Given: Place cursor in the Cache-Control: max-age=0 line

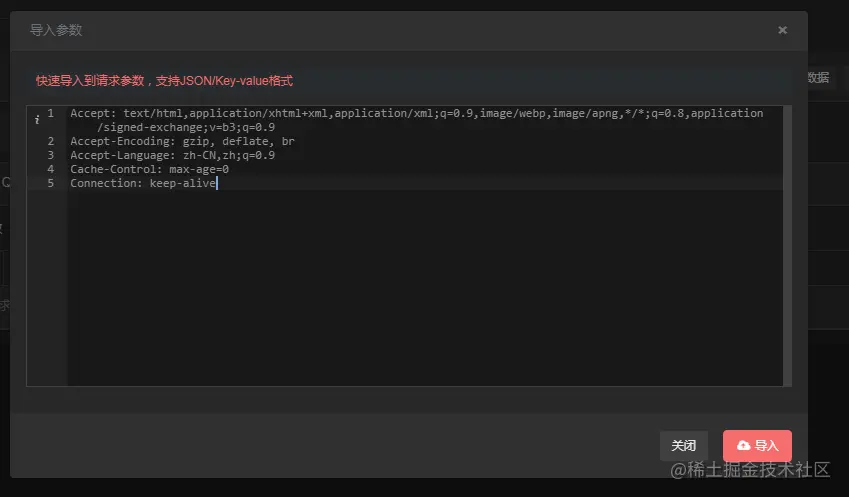Looking at the screenshot, I should (149, 169).
